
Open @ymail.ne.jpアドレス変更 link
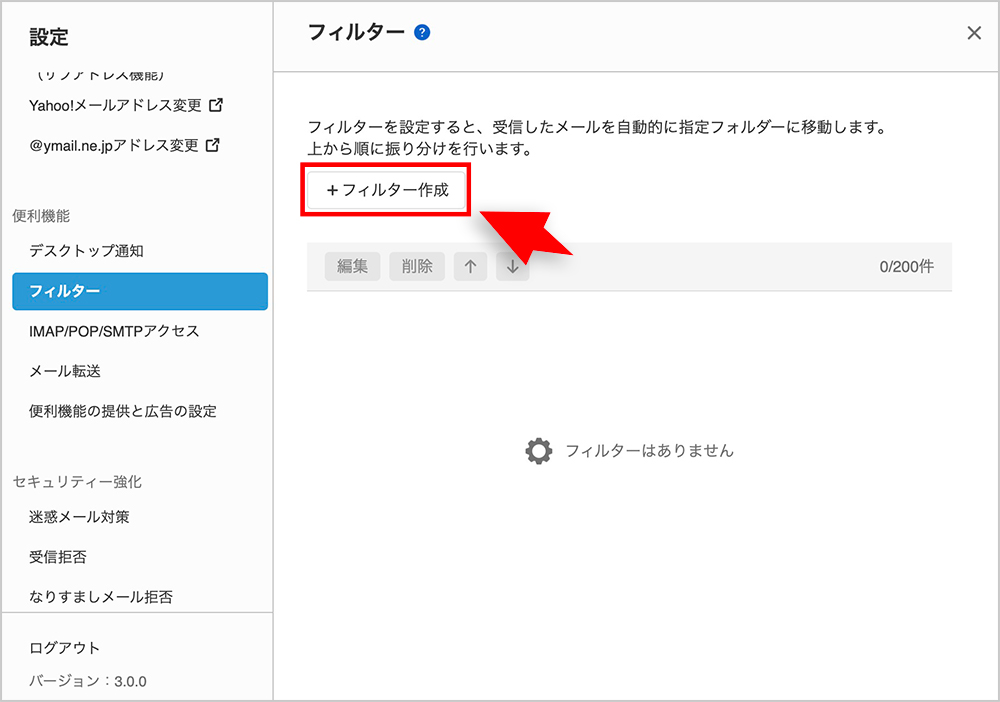[114, 145]
